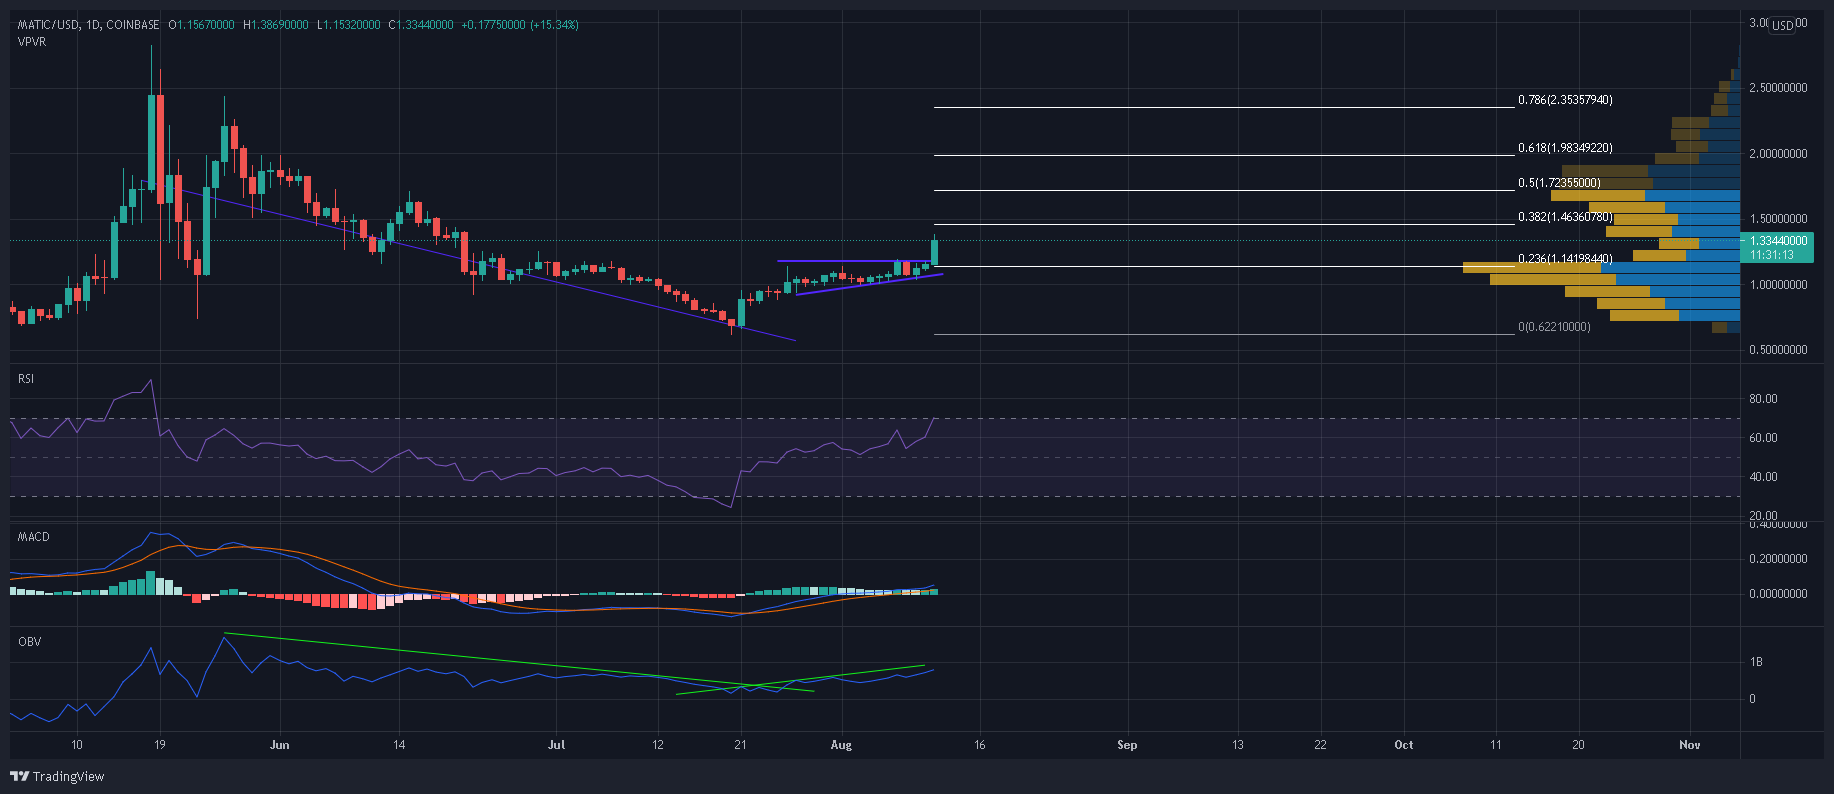Viewport: 1834px width, 794px height.
Task: Click the MACD 0.20000000 axis label
Action: pos(1778,559)
